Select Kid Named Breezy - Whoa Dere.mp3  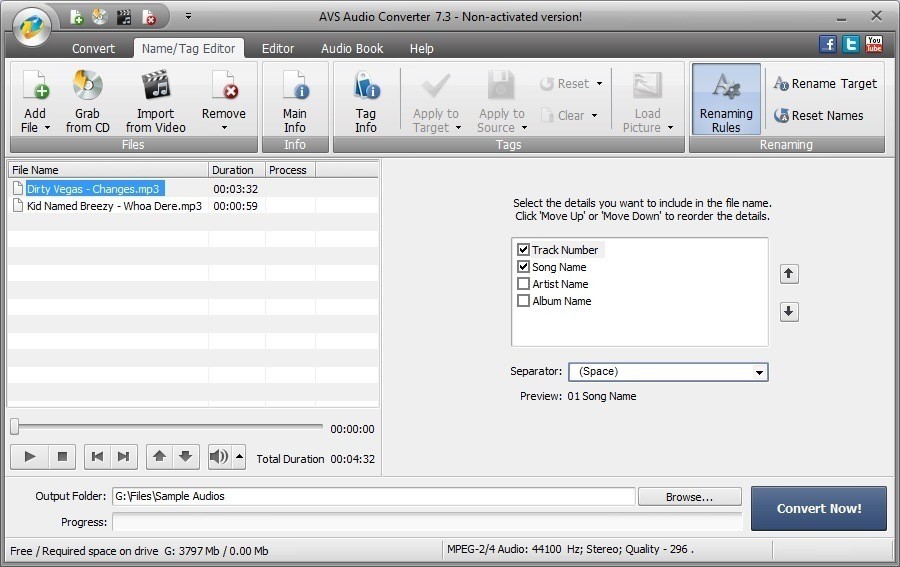(114, 206)
